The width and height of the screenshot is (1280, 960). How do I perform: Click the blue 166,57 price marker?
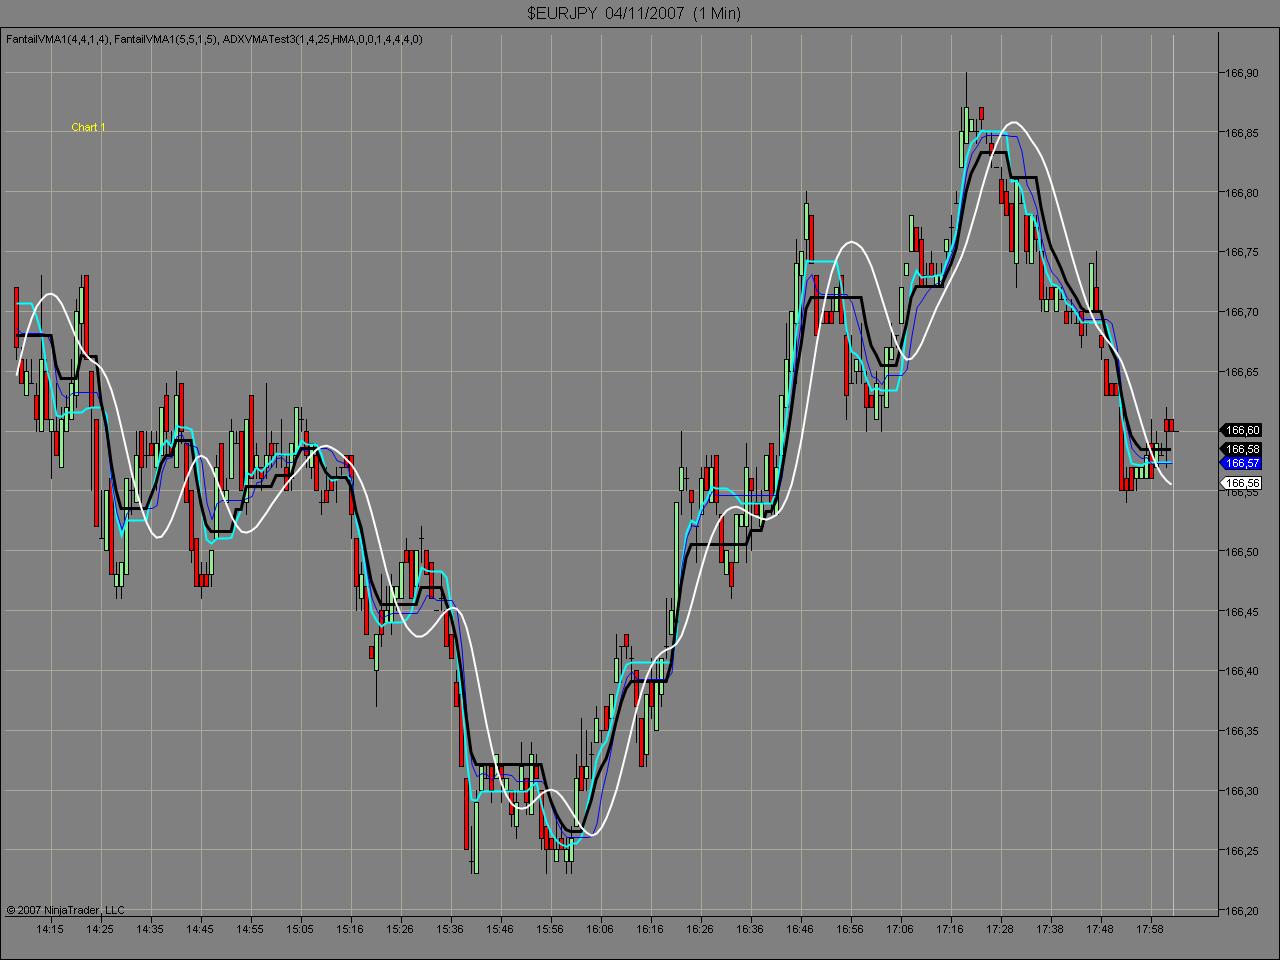click(1241, 463)
